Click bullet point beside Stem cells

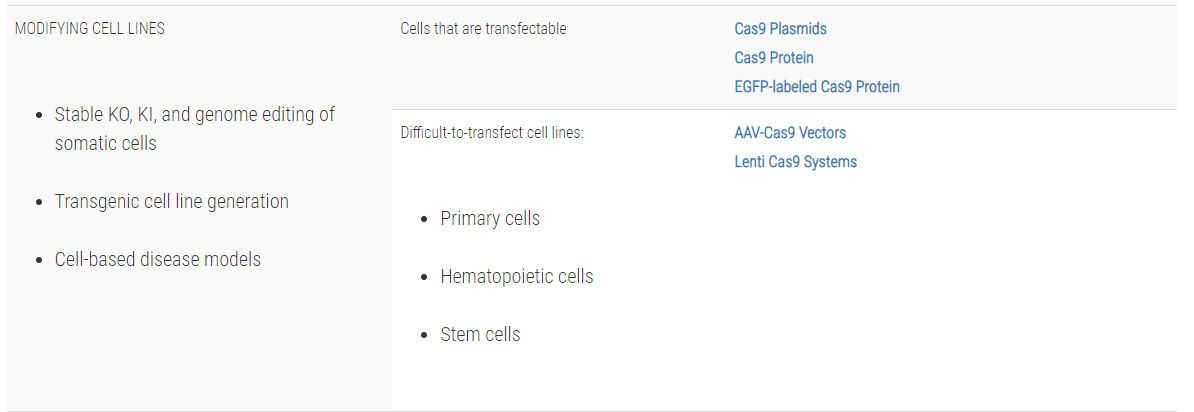pos(424,335)
